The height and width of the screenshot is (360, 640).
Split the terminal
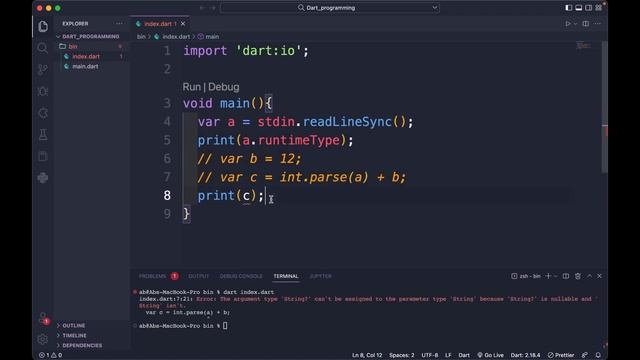[x=566, y=276]
